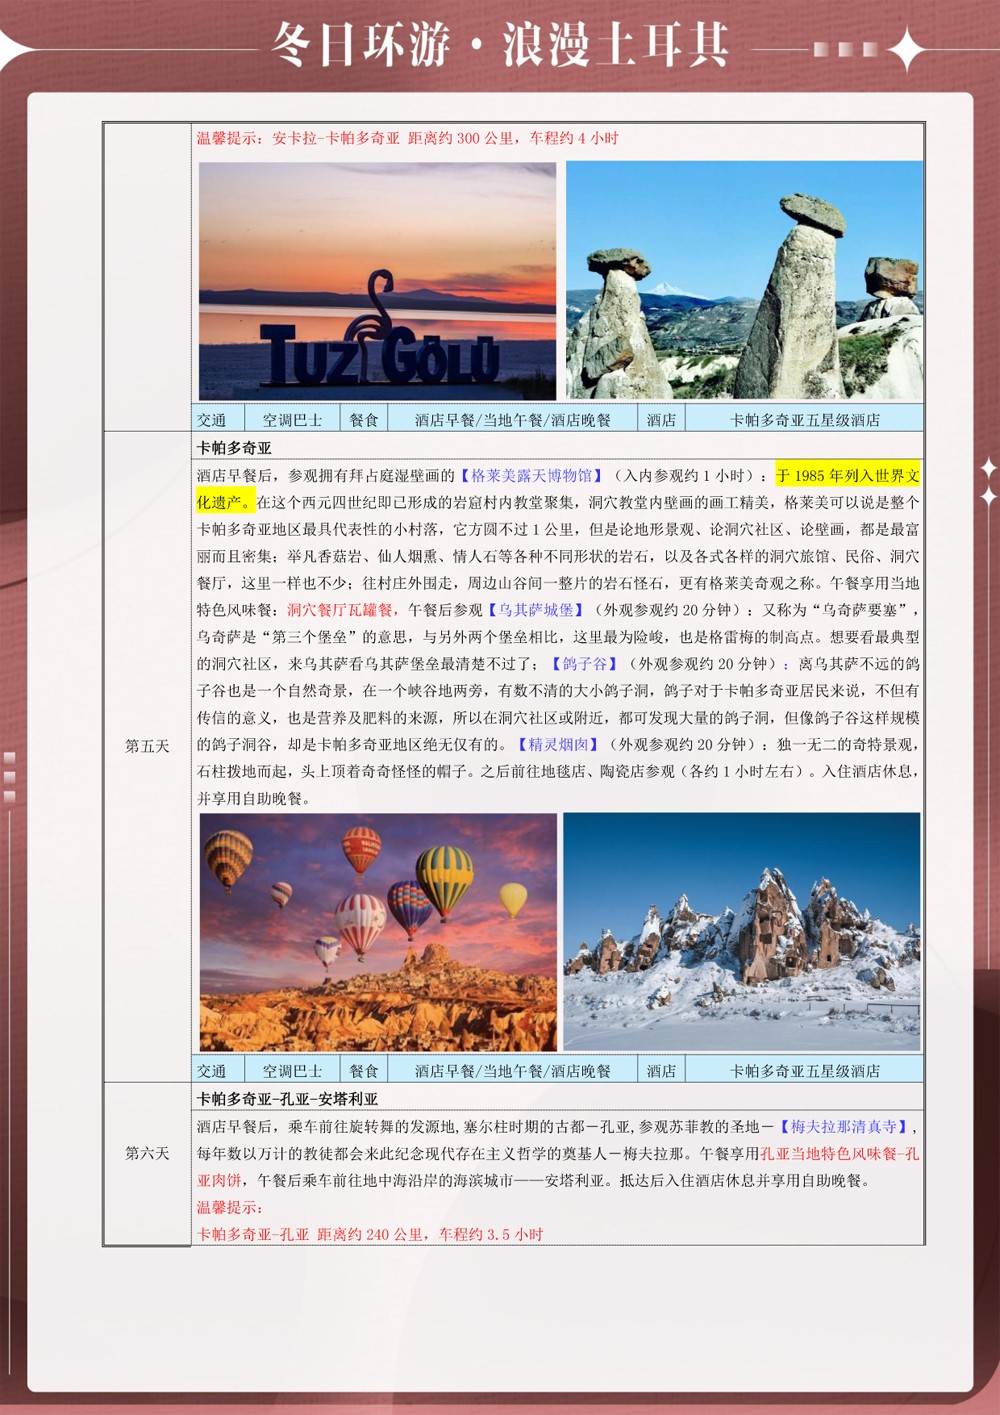Select the 第五天 row label
The width and height of the screenshot is (1000, 1415).
point(147,746)
